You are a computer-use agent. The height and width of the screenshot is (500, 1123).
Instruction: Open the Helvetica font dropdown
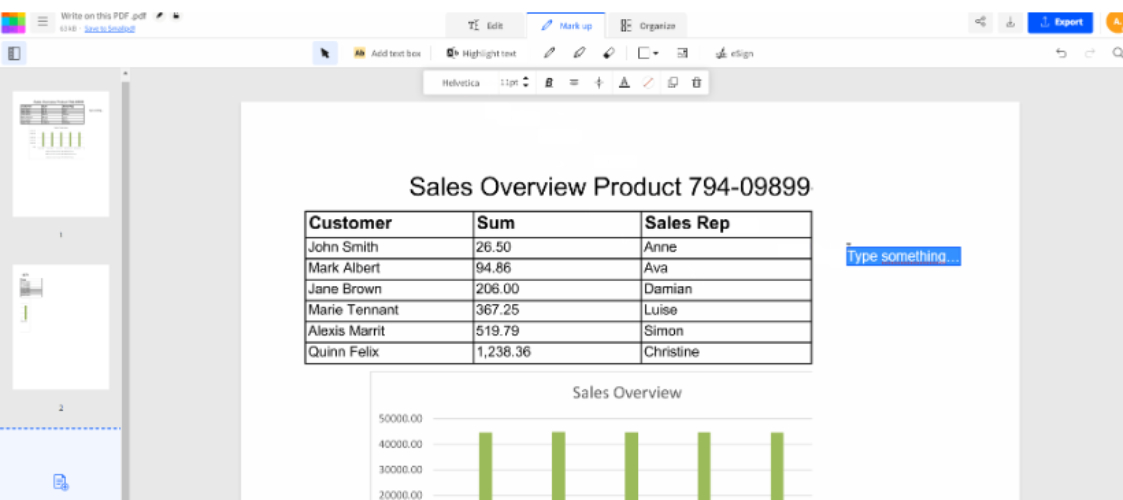pyautogui.click(x=461, y=83)
